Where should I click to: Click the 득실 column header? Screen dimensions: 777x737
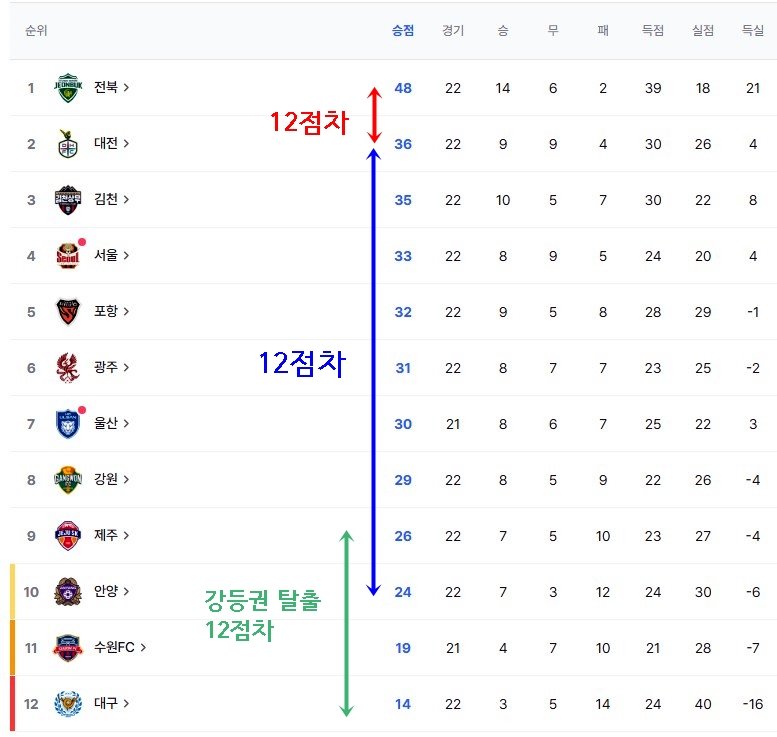753,30
